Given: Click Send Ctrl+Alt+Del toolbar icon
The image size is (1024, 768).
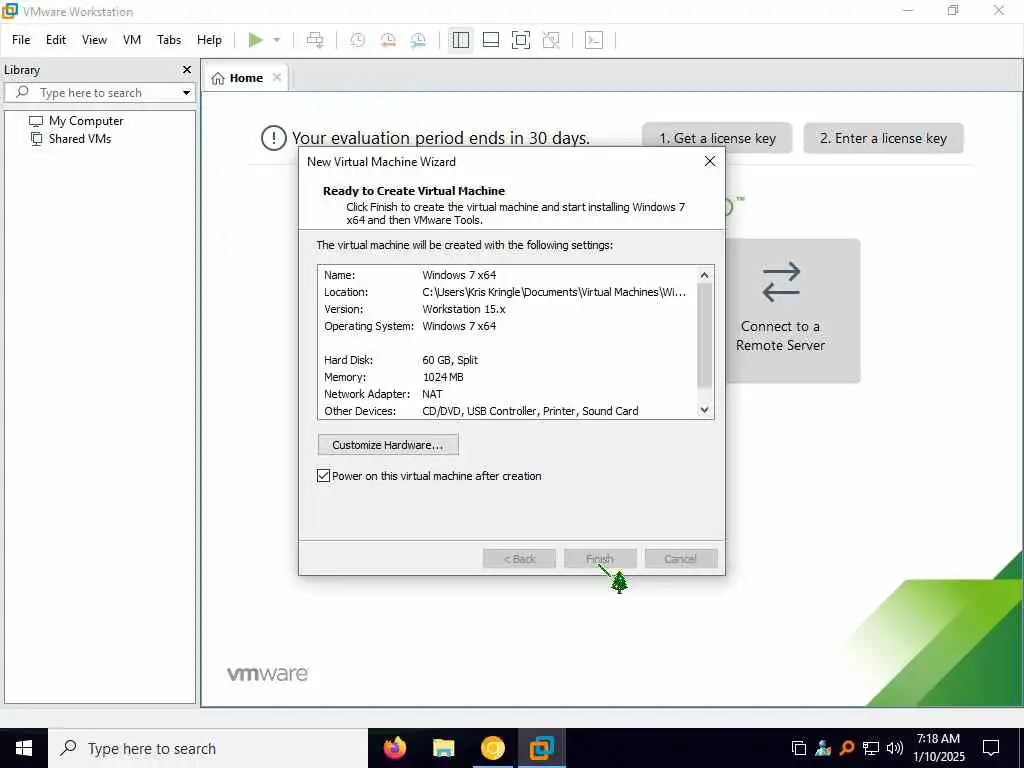Looking at the screenshot, I should 315,40.
